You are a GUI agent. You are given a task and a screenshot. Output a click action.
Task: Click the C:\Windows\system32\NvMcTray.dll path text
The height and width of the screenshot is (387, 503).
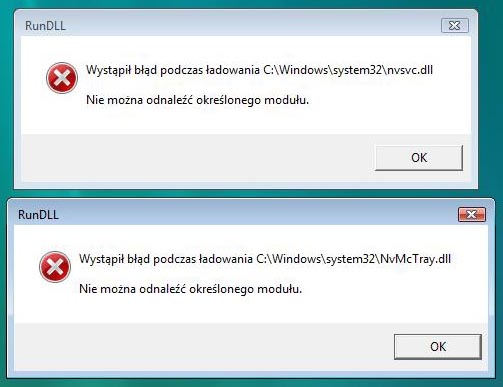tap(353, 259)
